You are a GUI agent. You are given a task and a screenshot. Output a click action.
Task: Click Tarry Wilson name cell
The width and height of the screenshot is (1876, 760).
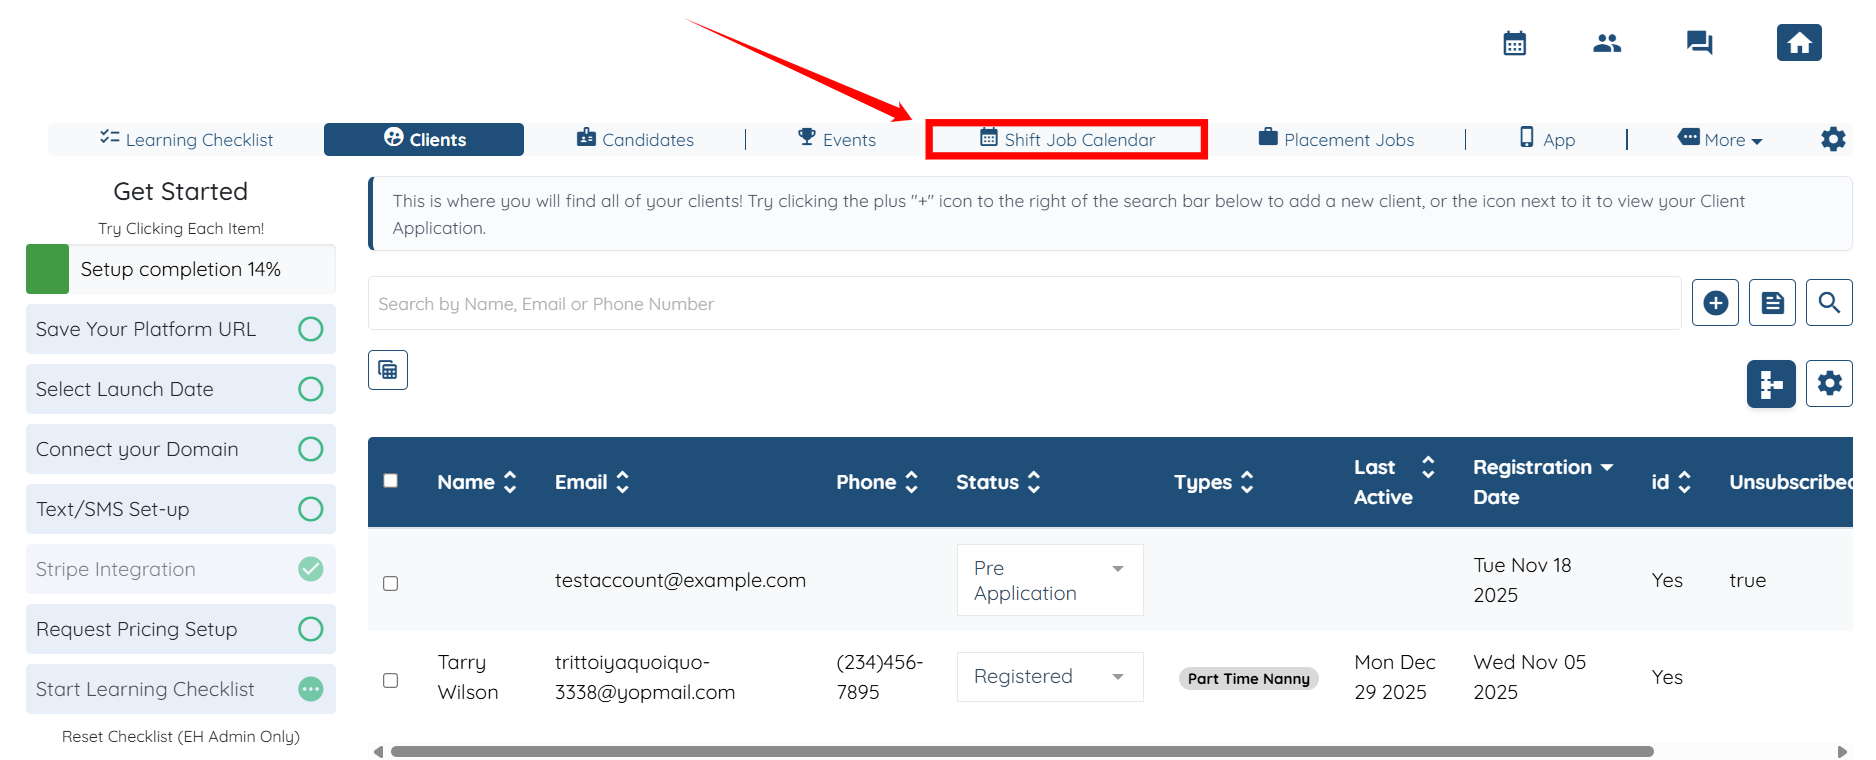(x=467, y=677)
